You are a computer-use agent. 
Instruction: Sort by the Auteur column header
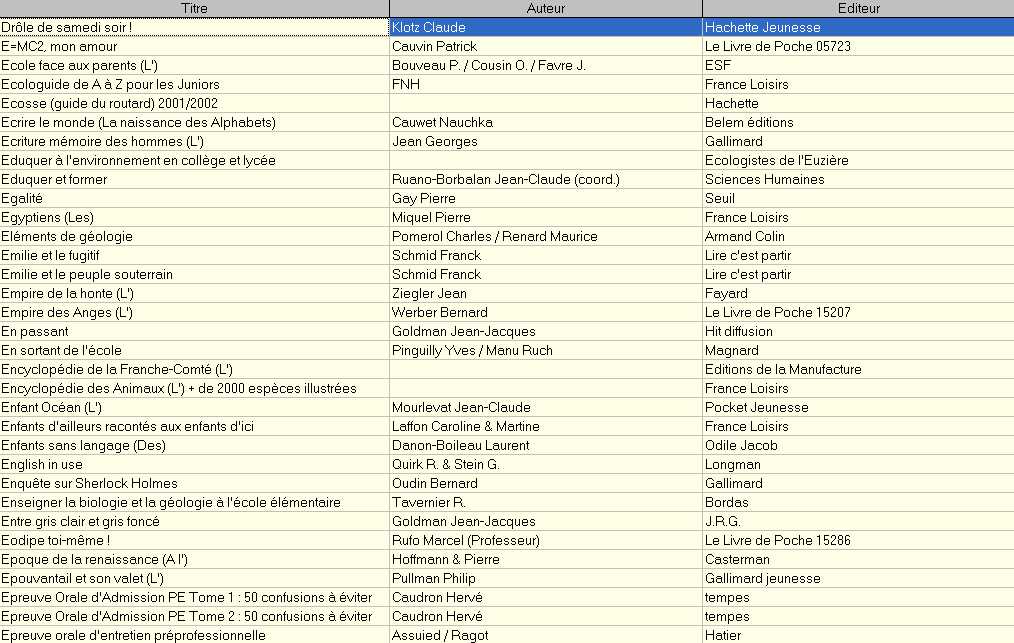pos(546,8)
